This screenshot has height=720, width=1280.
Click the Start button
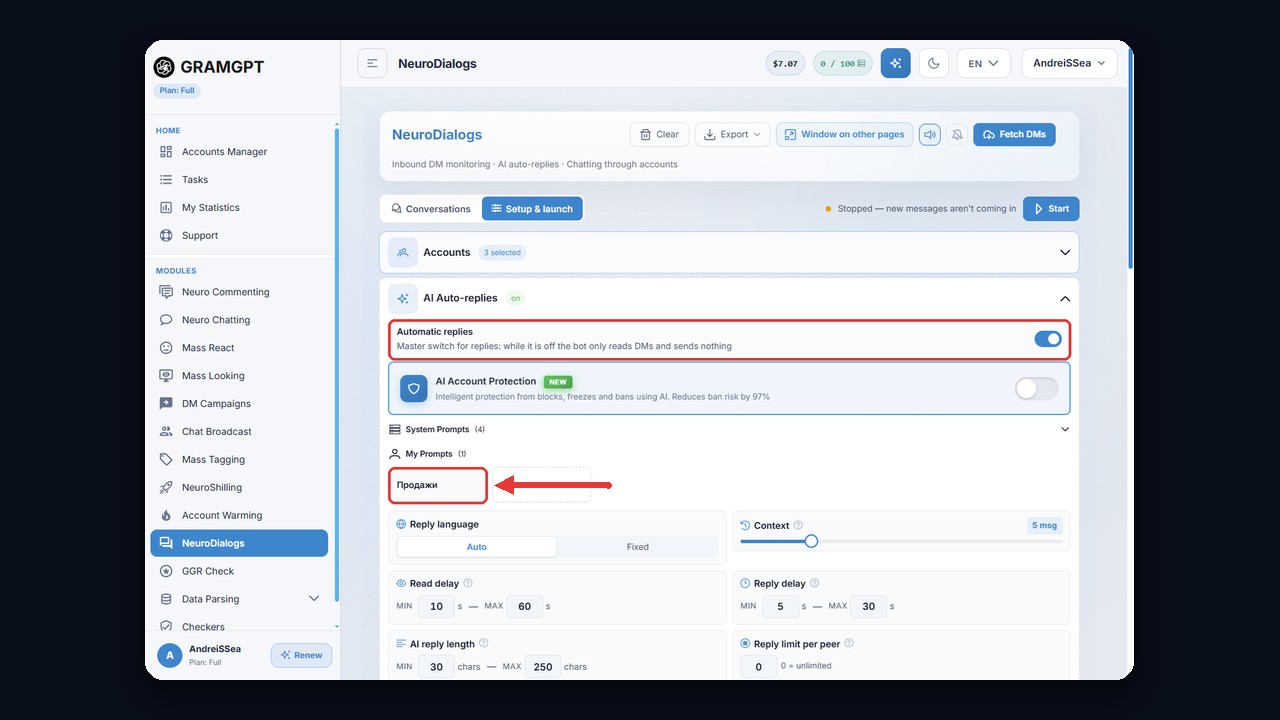[x=1051, y=209]
